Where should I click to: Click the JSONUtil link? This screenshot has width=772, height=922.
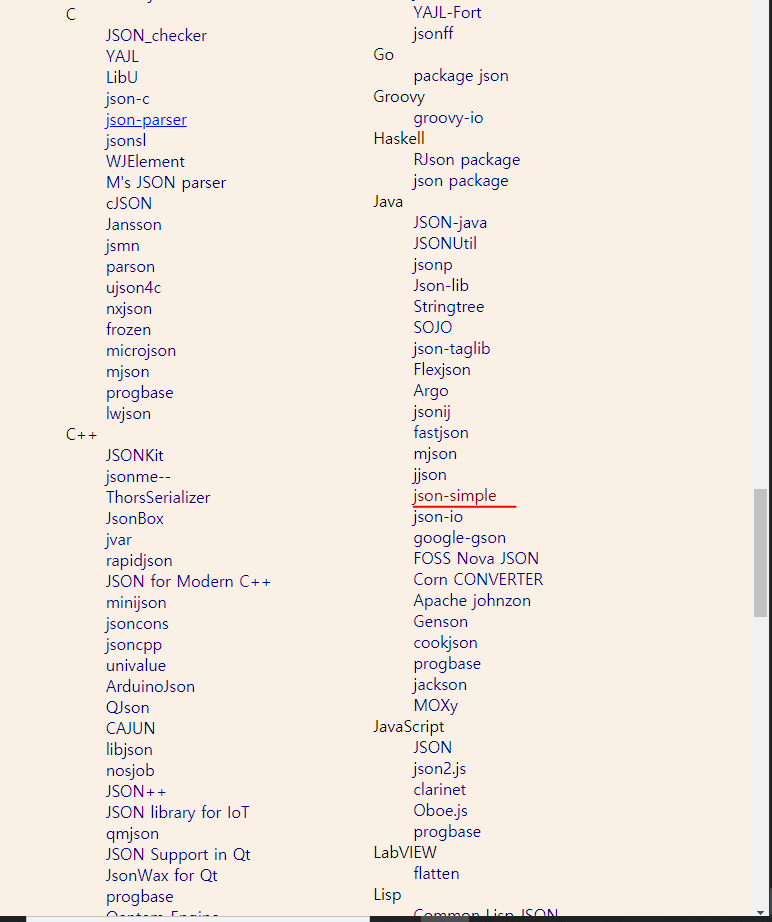445,243
